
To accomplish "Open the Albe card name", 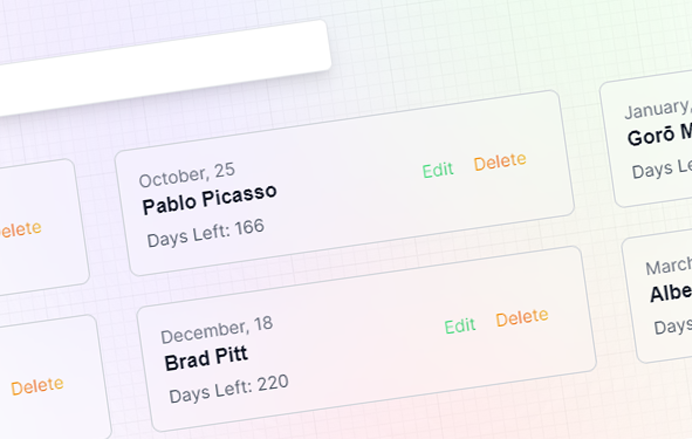I will pyautogui.click(x=670, y=293).
